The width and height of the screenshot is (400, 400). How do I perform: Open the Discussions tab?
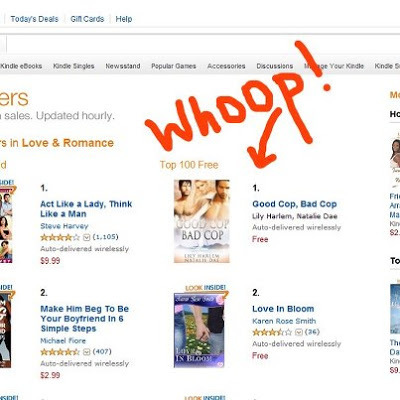pyautogui.click(x=275, y=66)
